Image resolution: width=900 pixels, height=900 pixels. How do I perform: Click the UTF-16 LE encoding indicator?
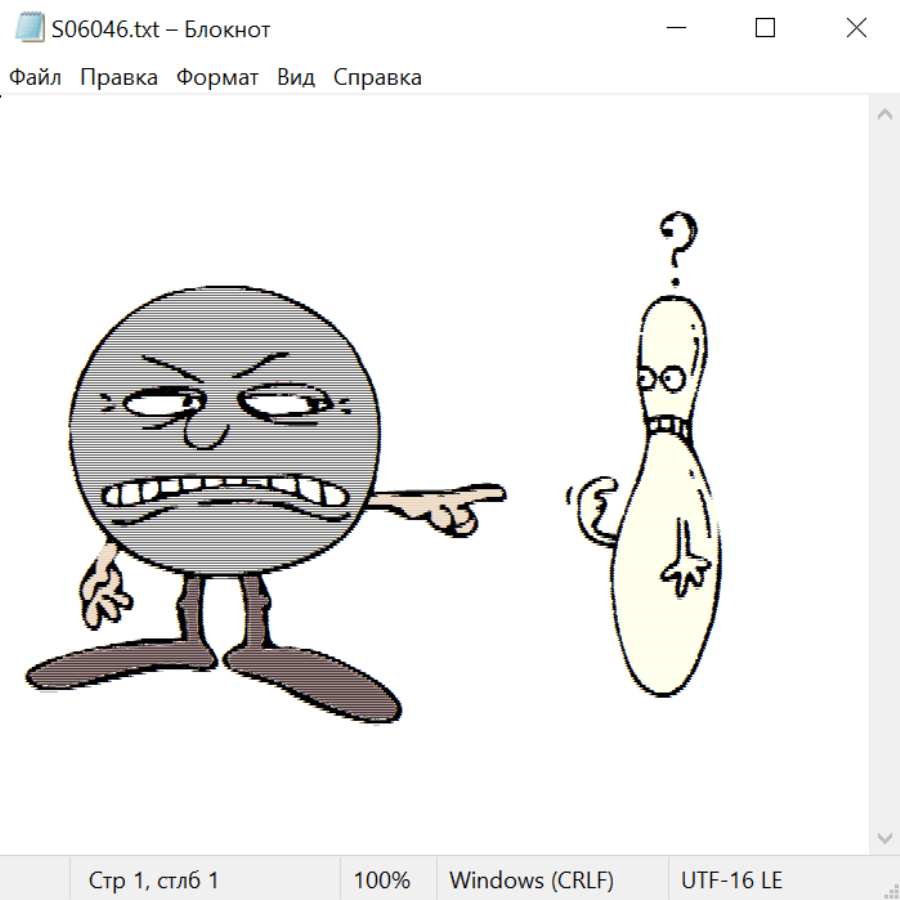pos(731,880)
